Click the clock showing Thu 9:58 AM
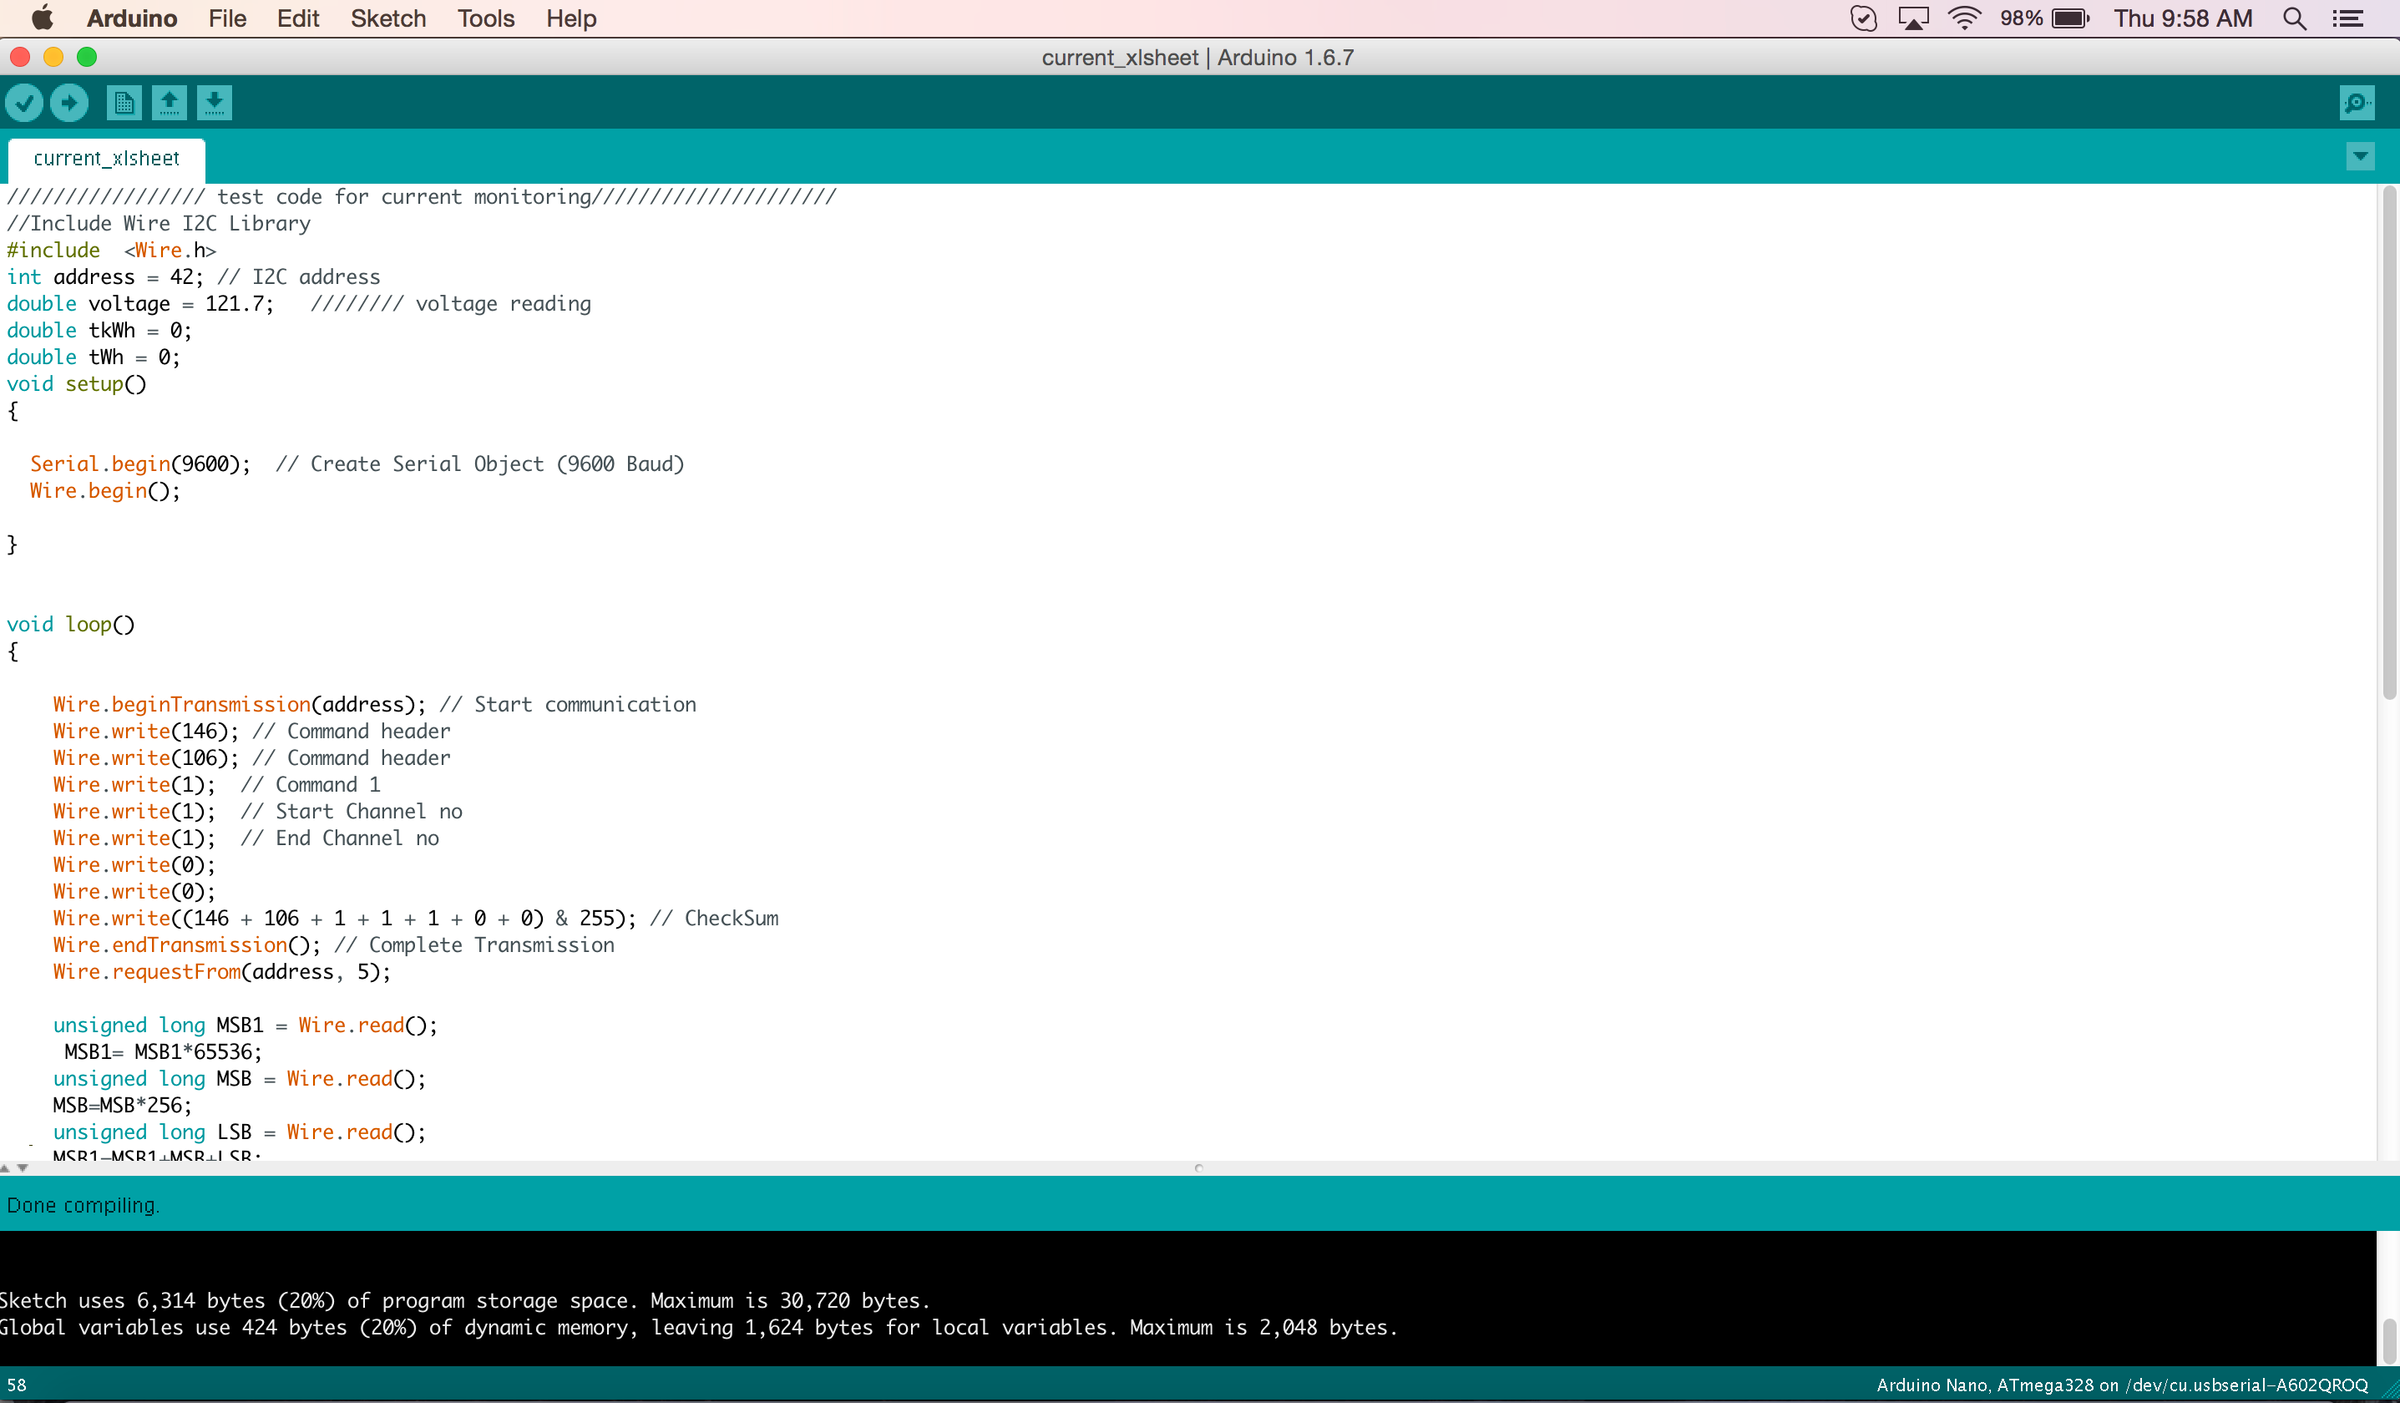The image size is (2400, 1403). [2183, 18]
